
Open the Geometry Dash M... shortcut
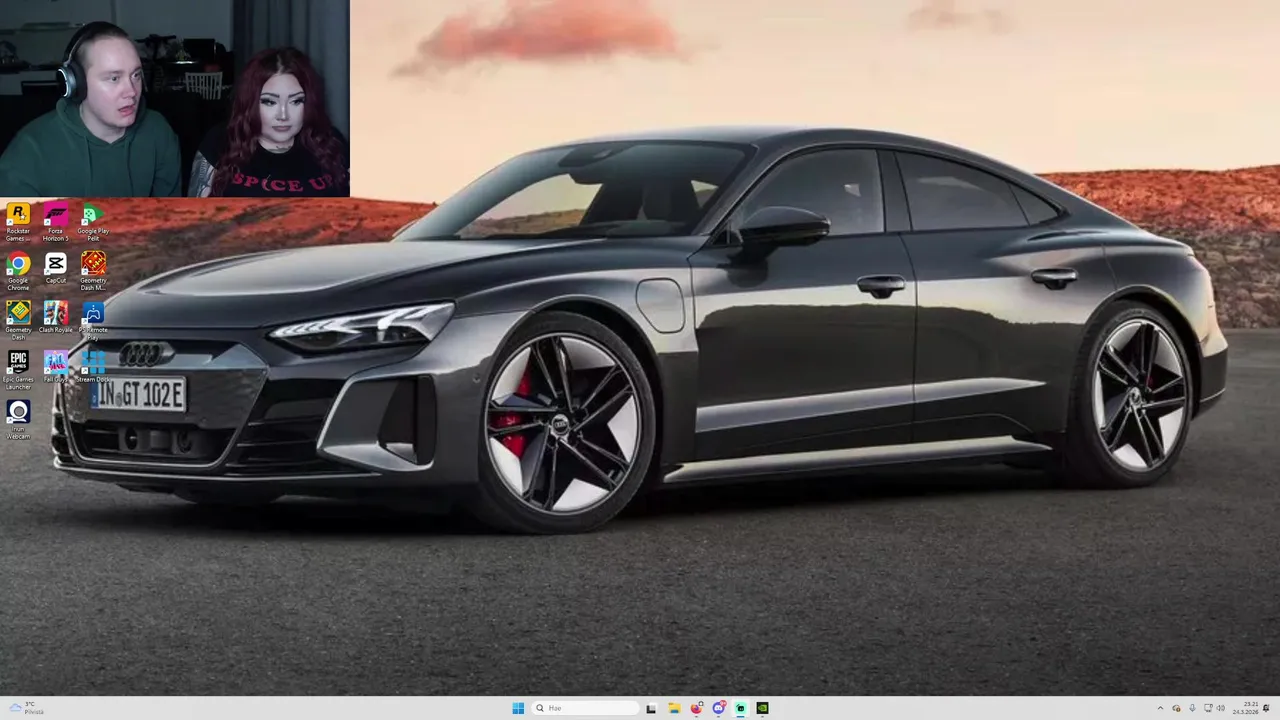93,271
